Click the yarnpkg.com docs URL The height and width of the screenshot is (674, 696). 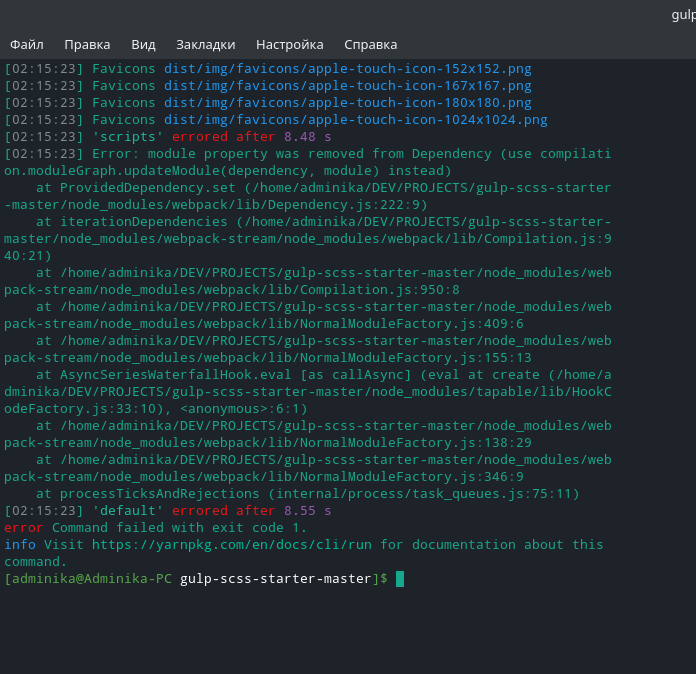pos(232,544)
